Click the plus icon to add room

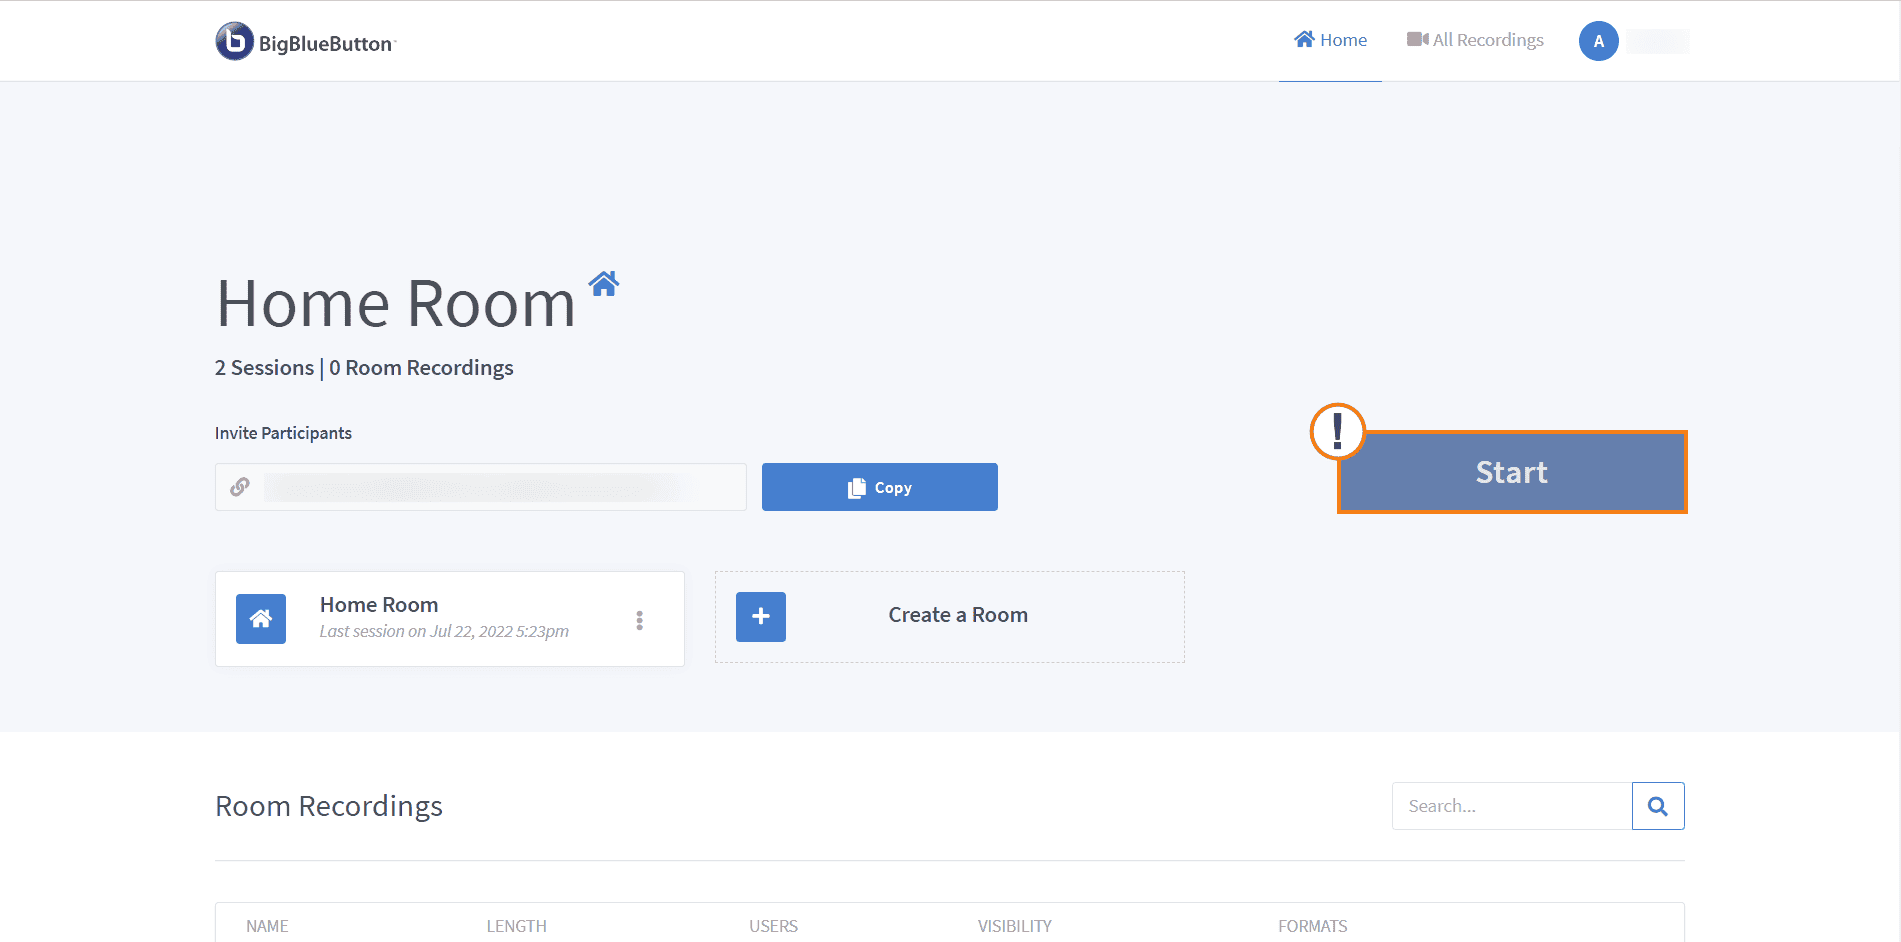click(x=761, y=617)
